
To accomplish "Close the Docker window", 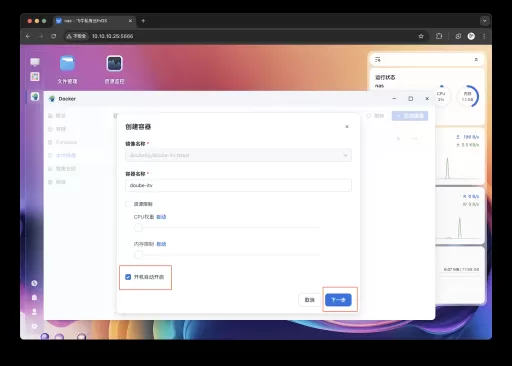I will (x=427, y=99).
